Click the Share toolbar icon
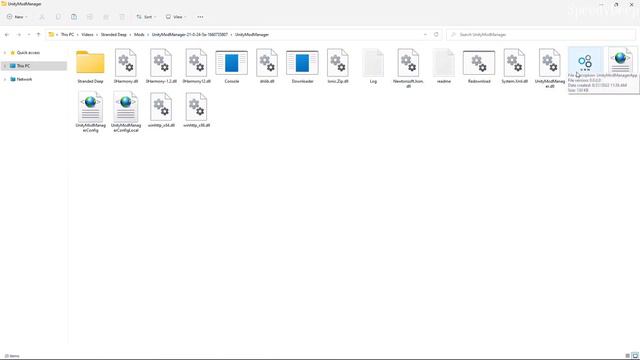 [106, 17]
